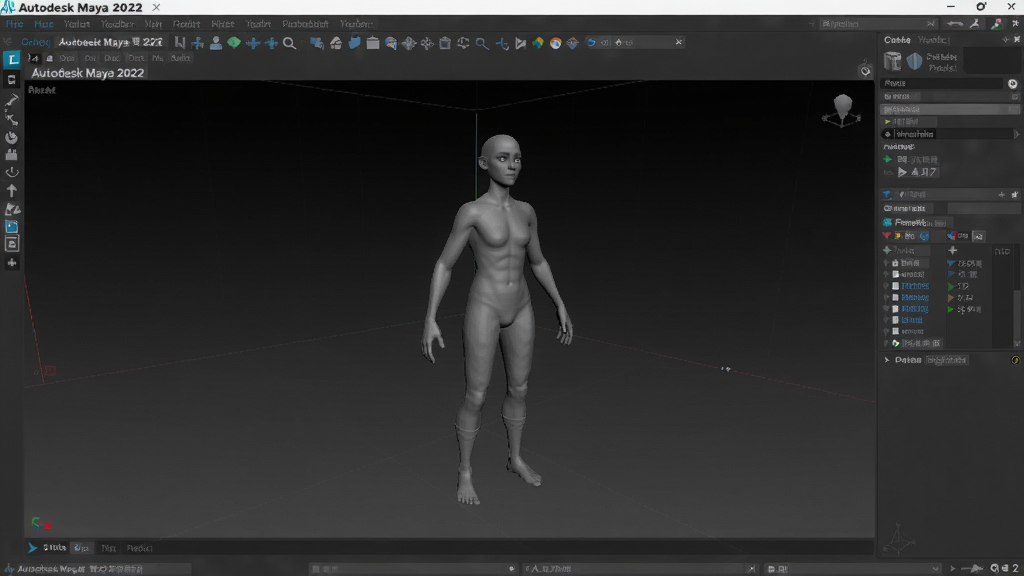Click the small arrow right of the status bar dropdown
Image resolution: width=1024 pixels, height=576 pixels.
click(x=952, y=569)
